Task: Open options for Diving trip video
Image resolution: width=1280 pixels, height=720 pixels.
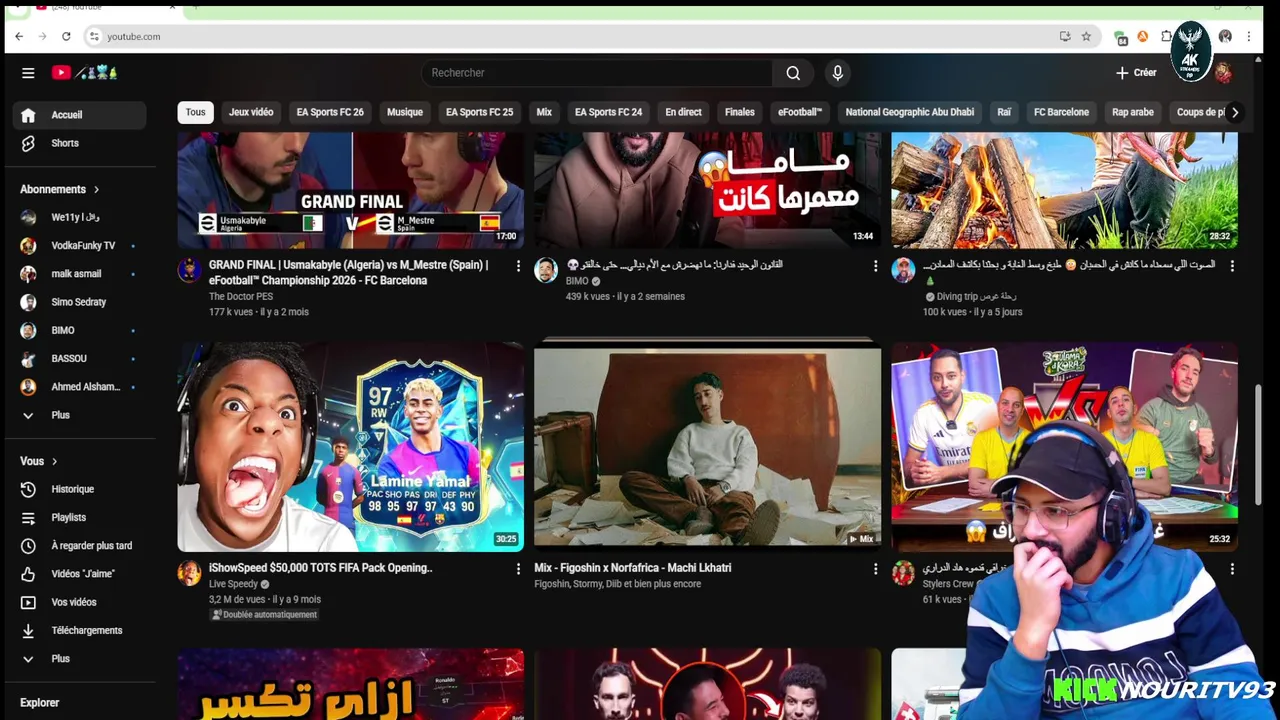Action: point(1232,266)
